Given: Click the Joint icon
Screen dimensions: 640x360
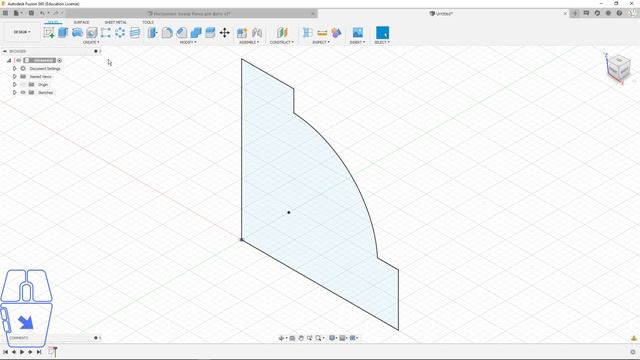Looking at the screenshot, I should coord(257,33).
